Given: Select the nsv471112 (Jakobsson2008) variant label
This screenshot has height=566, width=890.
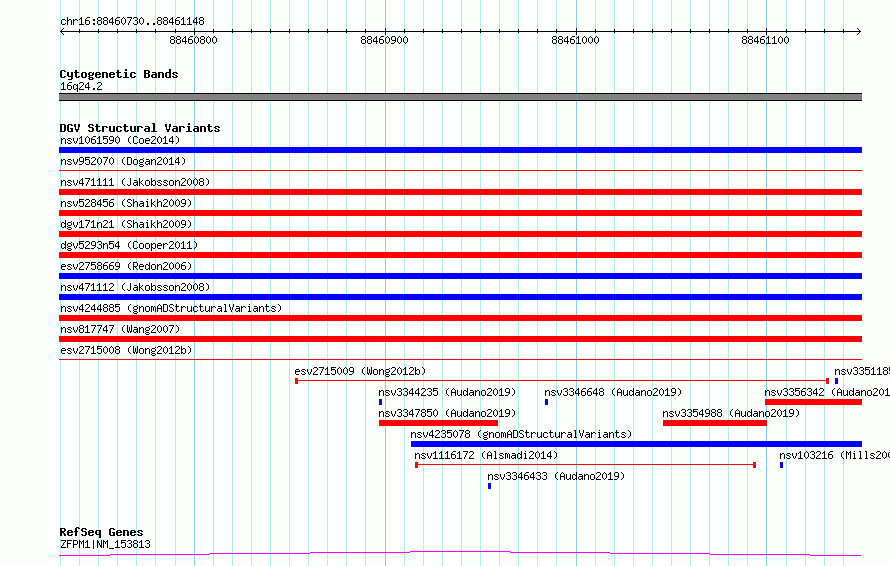Looking at the screenshot, I should [x=135, y=287].
